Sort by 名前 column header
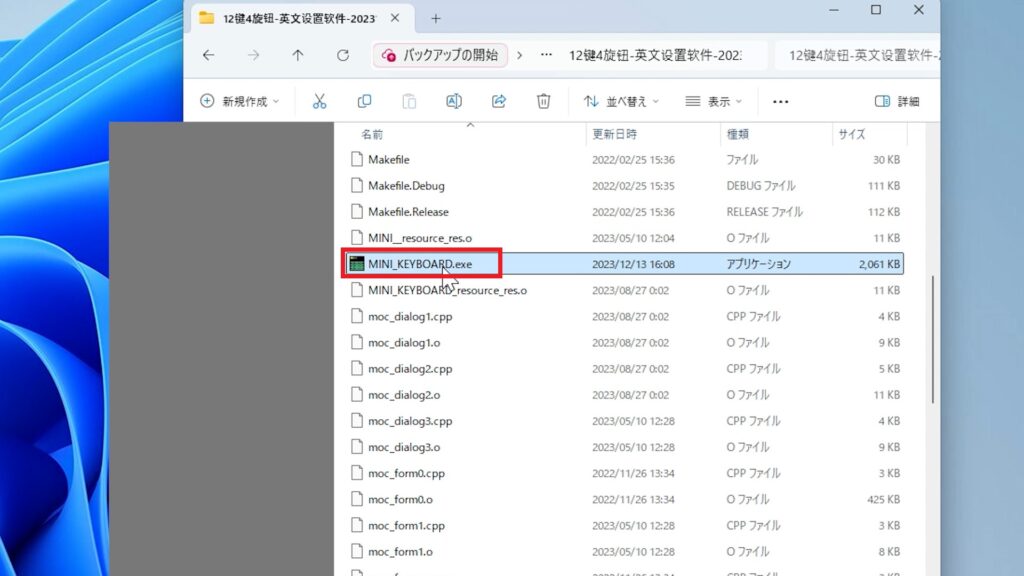Image resolution: width=1024 pixels, height=576 pixels. tap(372, 135)
